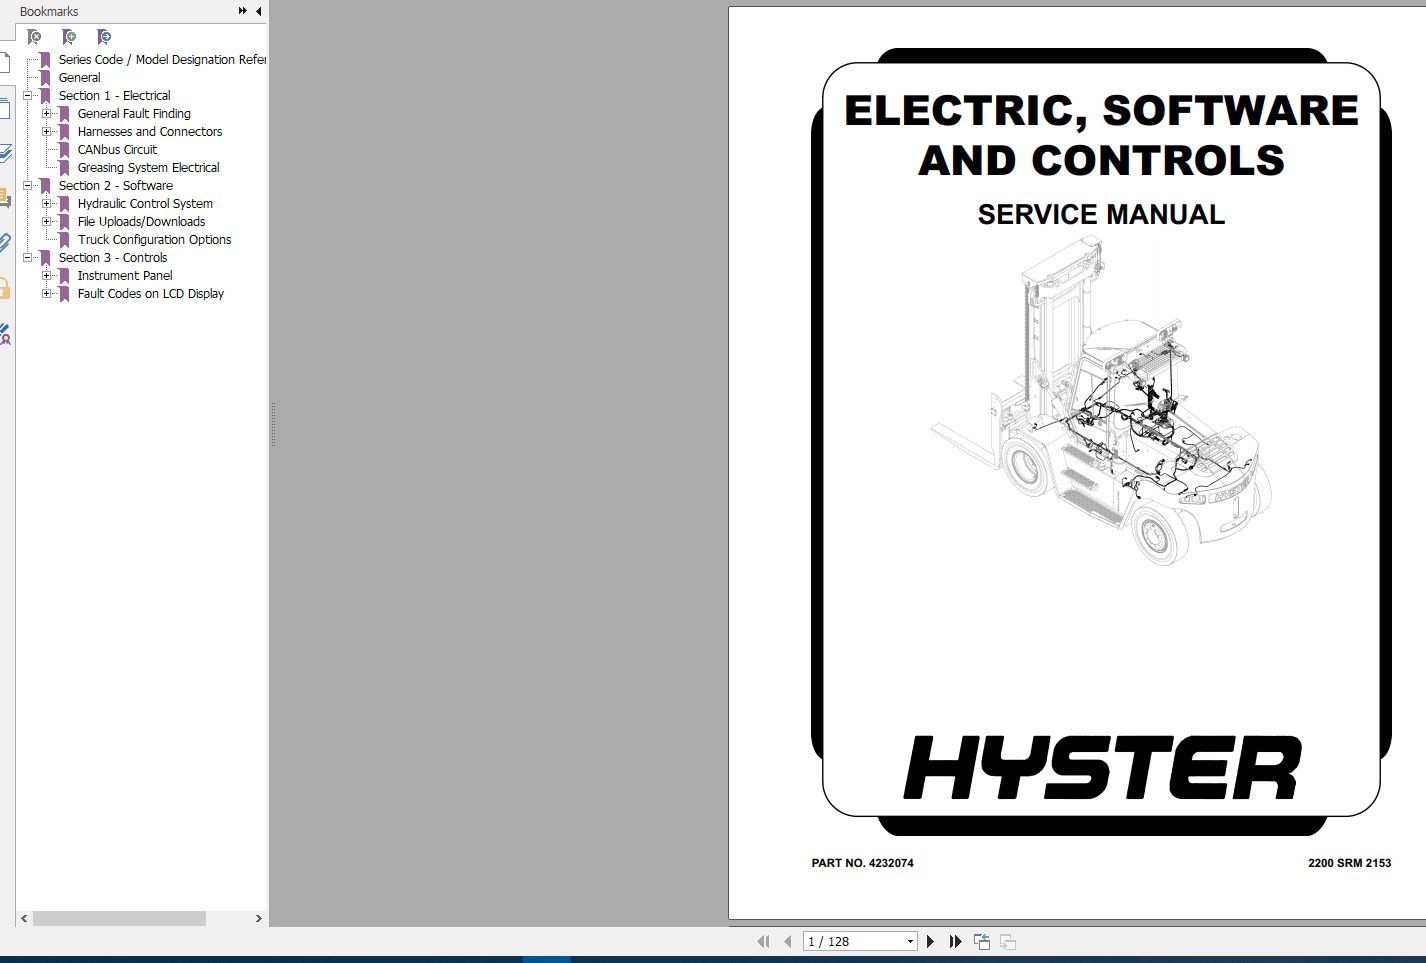Go to the first page

(x=764, y=941)
